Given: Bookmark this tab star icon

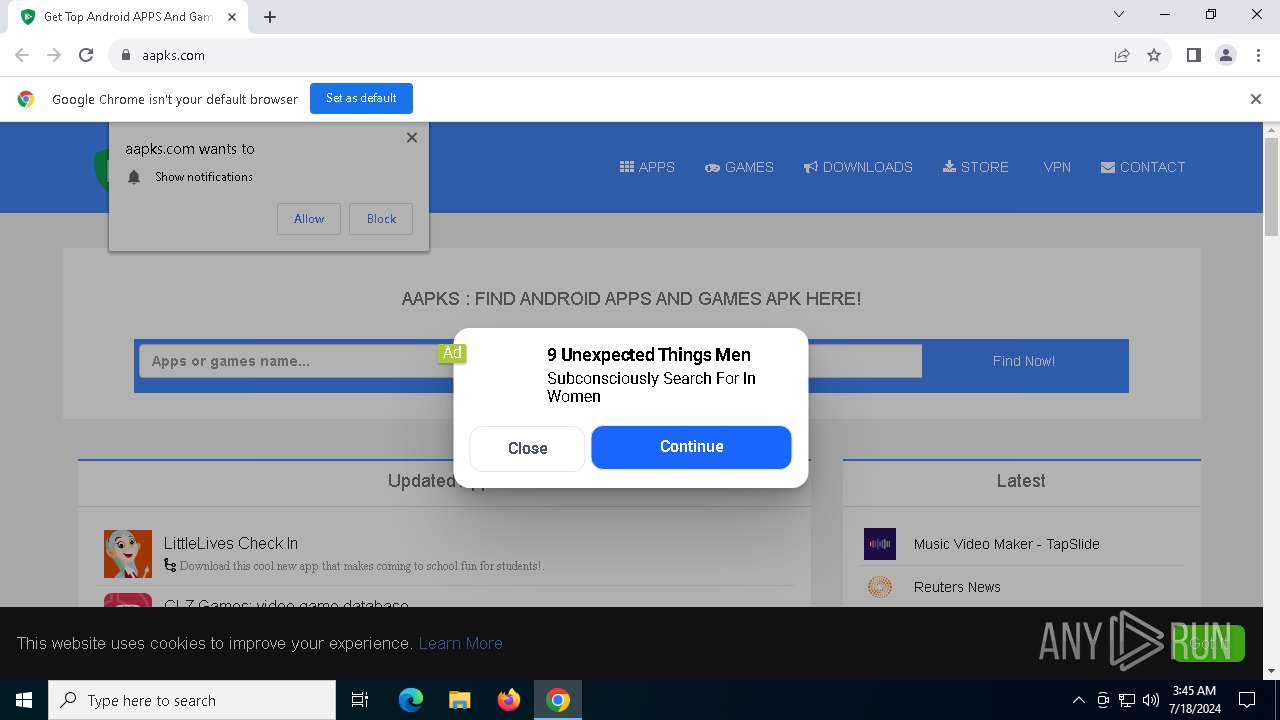Looking at the screenshot, I should coord(1154,55).
